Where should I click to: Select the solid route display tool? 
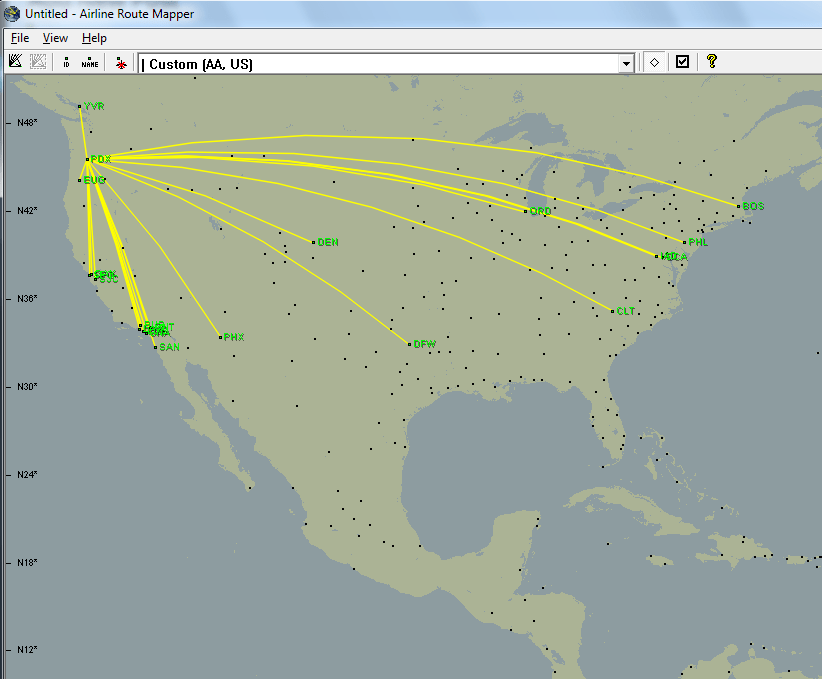click(x=14, y=61)
